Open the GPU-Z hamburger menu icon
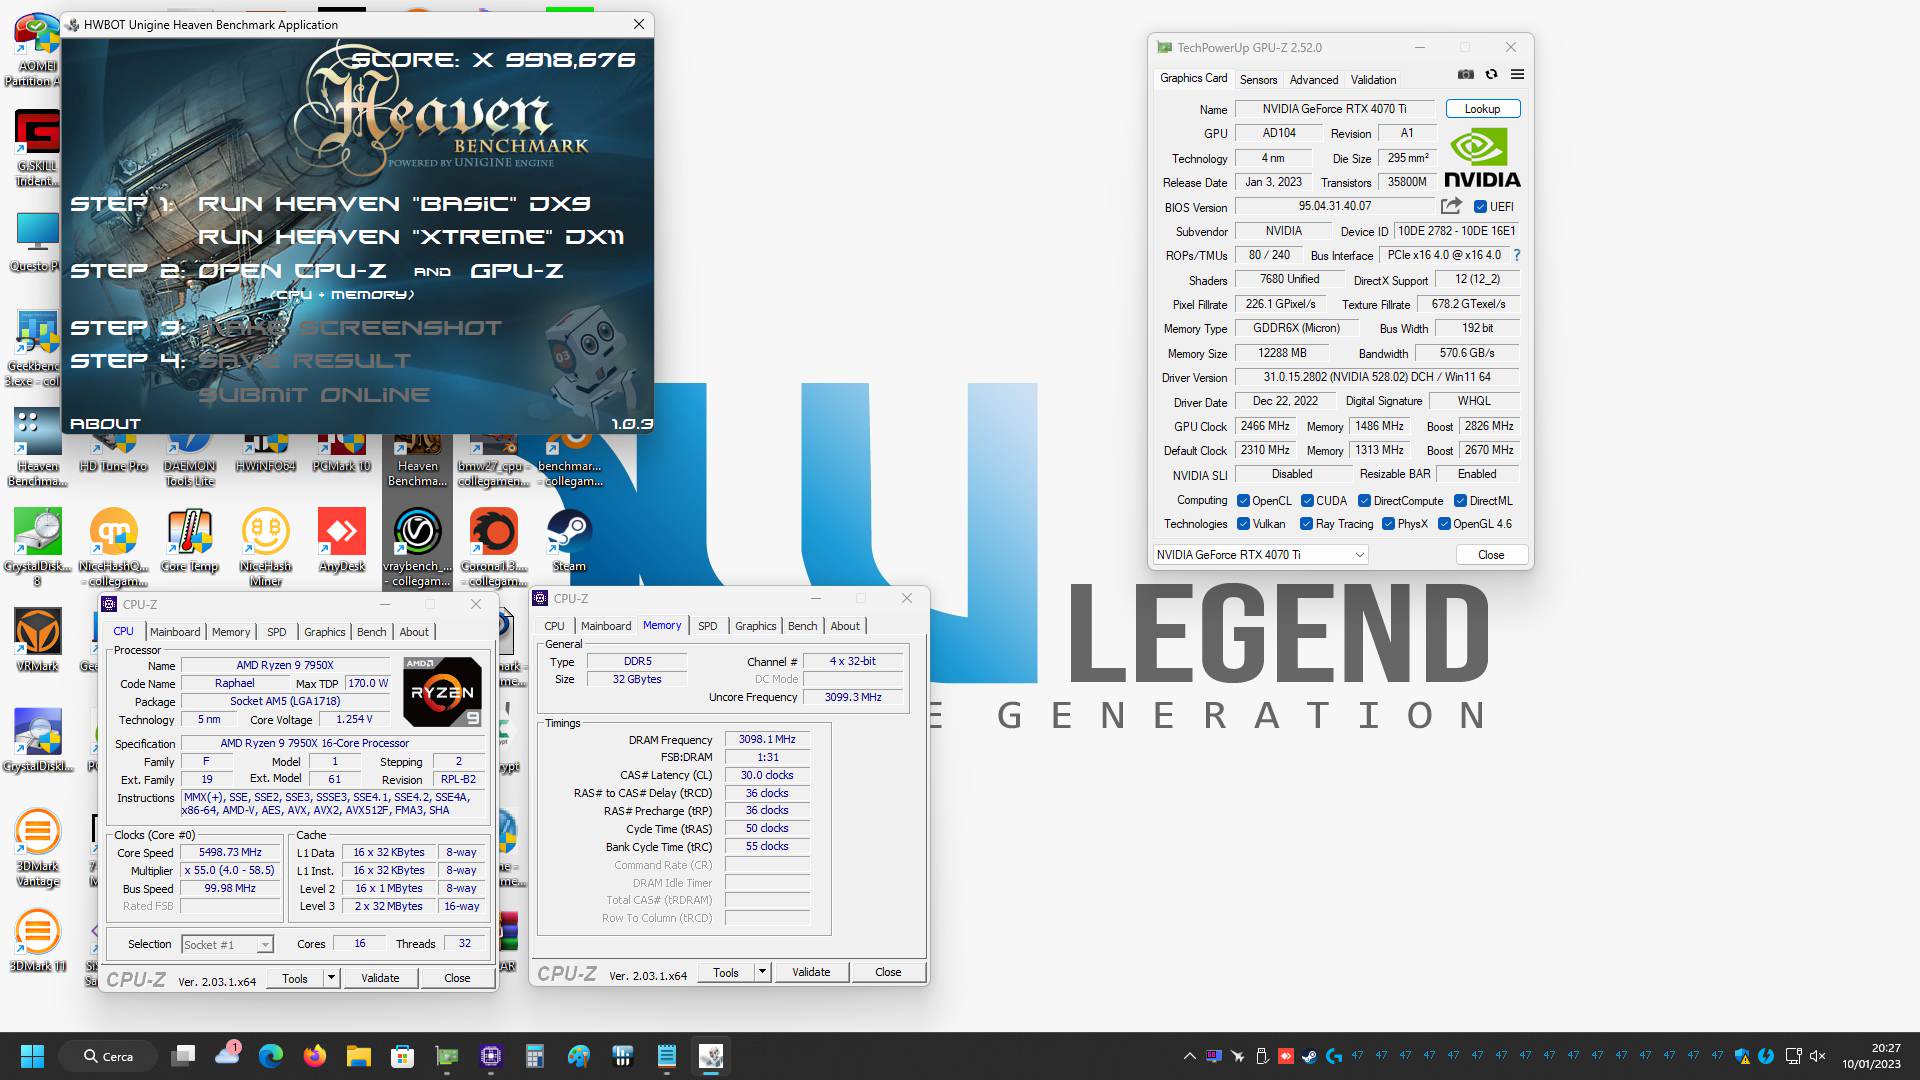 pyautogui.click(x=1517, y=75)
